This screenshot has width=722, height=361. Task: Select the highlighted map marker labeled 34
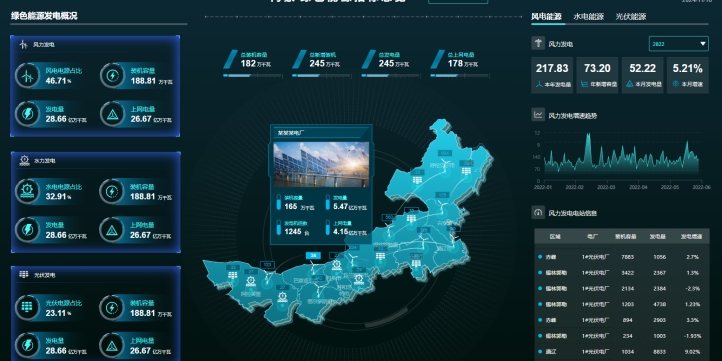(x=313, y=255)
